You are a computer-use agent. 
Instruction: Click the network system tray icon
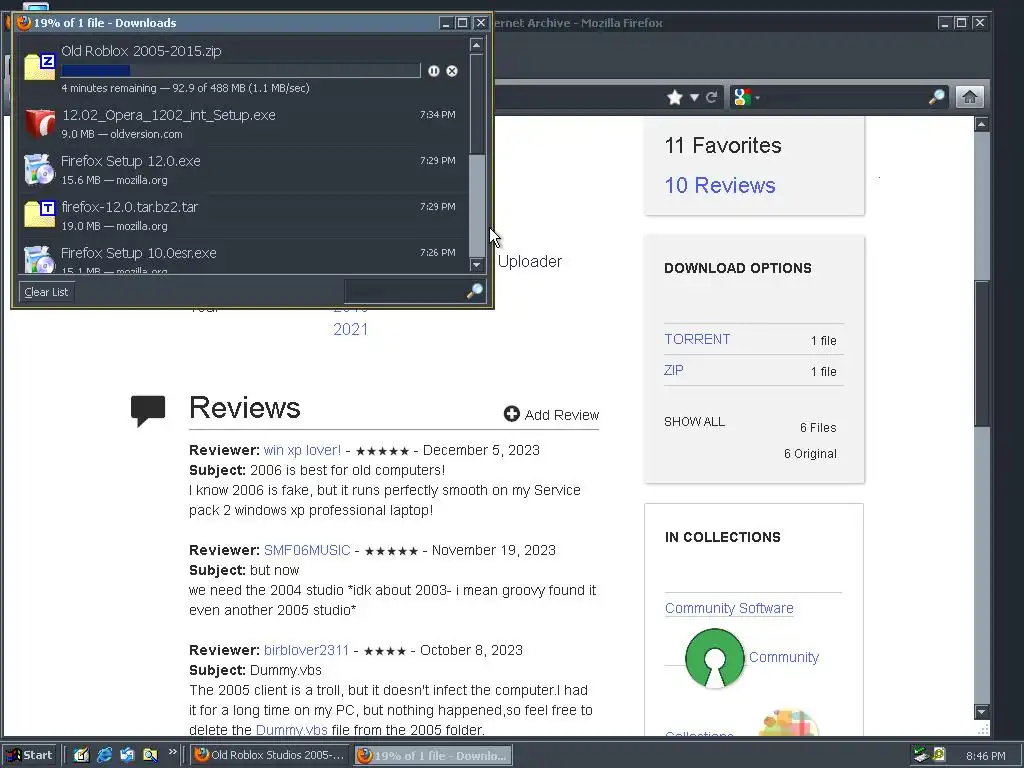[921, 755]
